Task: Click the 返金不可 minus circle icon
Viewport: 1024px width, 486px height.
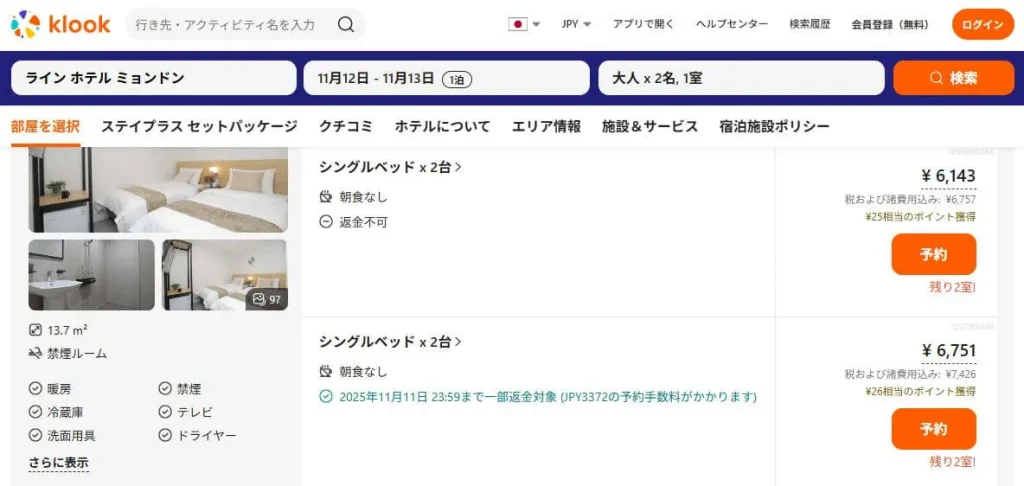Action: pos(326,221)
